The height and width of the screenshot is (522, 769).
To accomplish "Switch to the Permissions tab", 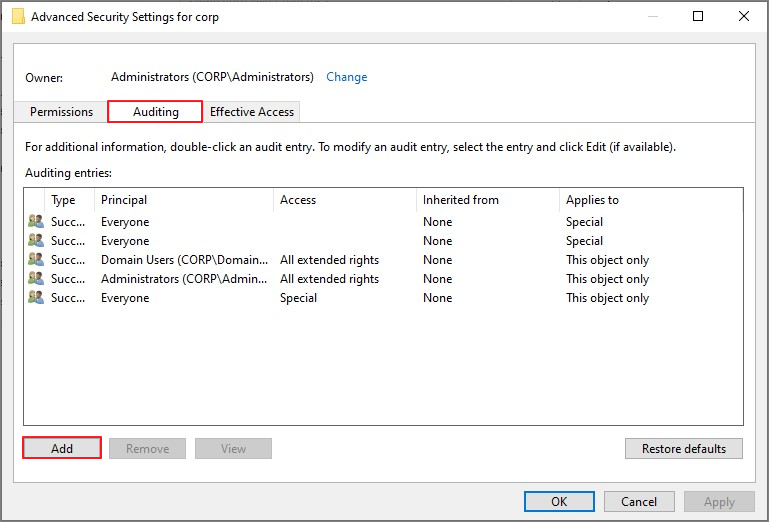I will pyautogui.click(x=61, y=112).
